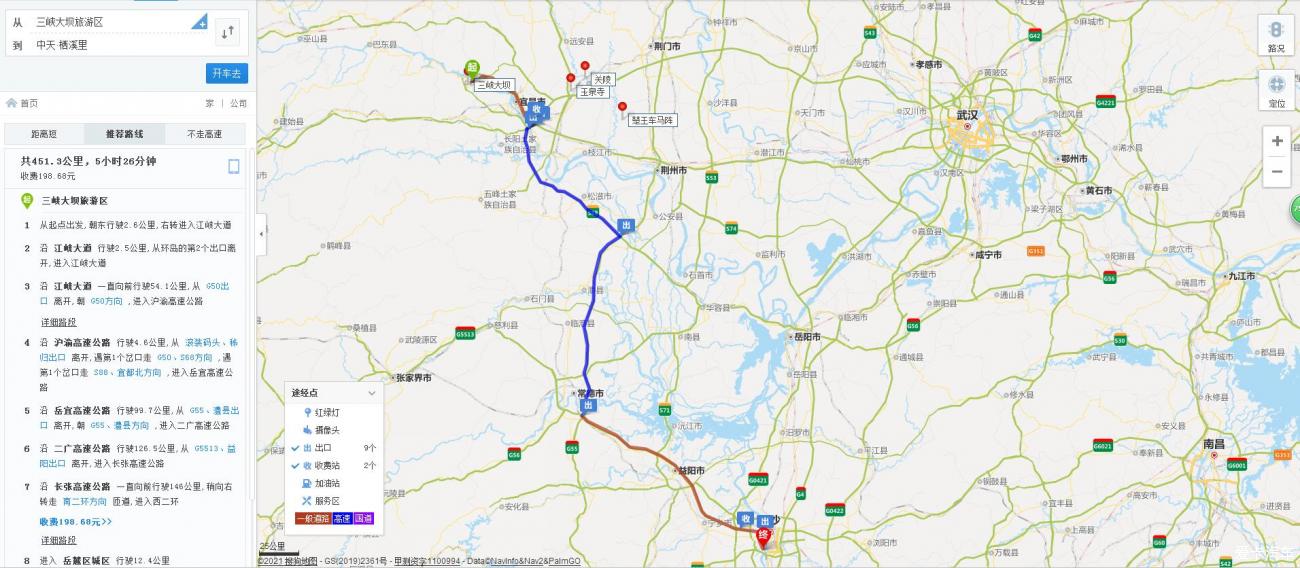This screenshot has height=568, width=1300.
Task: Switch to 距离短 route tab
Action: 44,134
